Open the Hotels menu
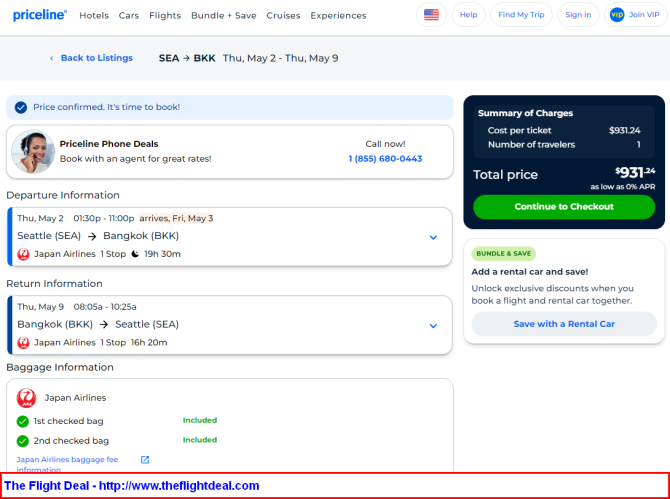670x499 pixels. (94, 15)
